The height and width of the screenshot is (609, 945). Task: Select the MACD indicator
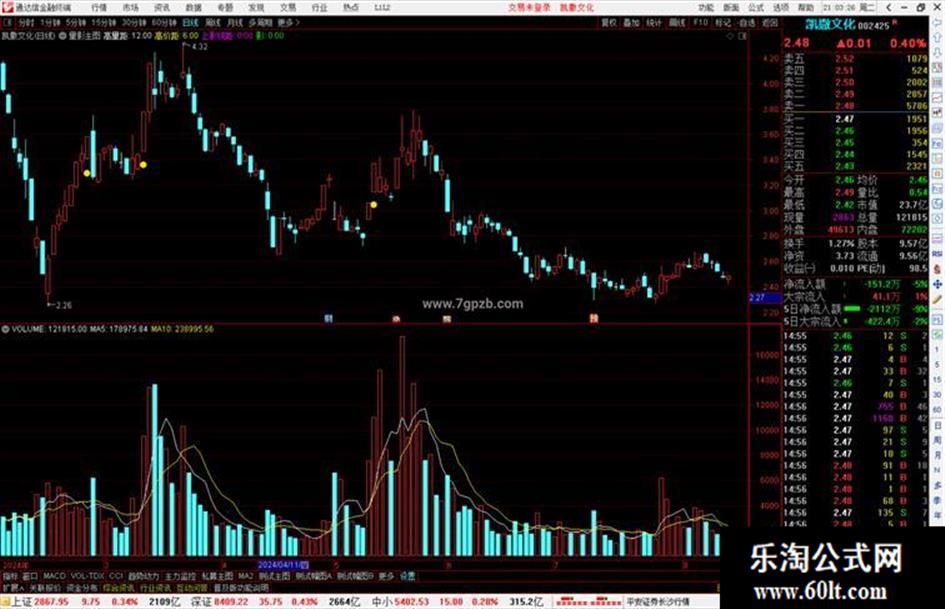point(54,576)
